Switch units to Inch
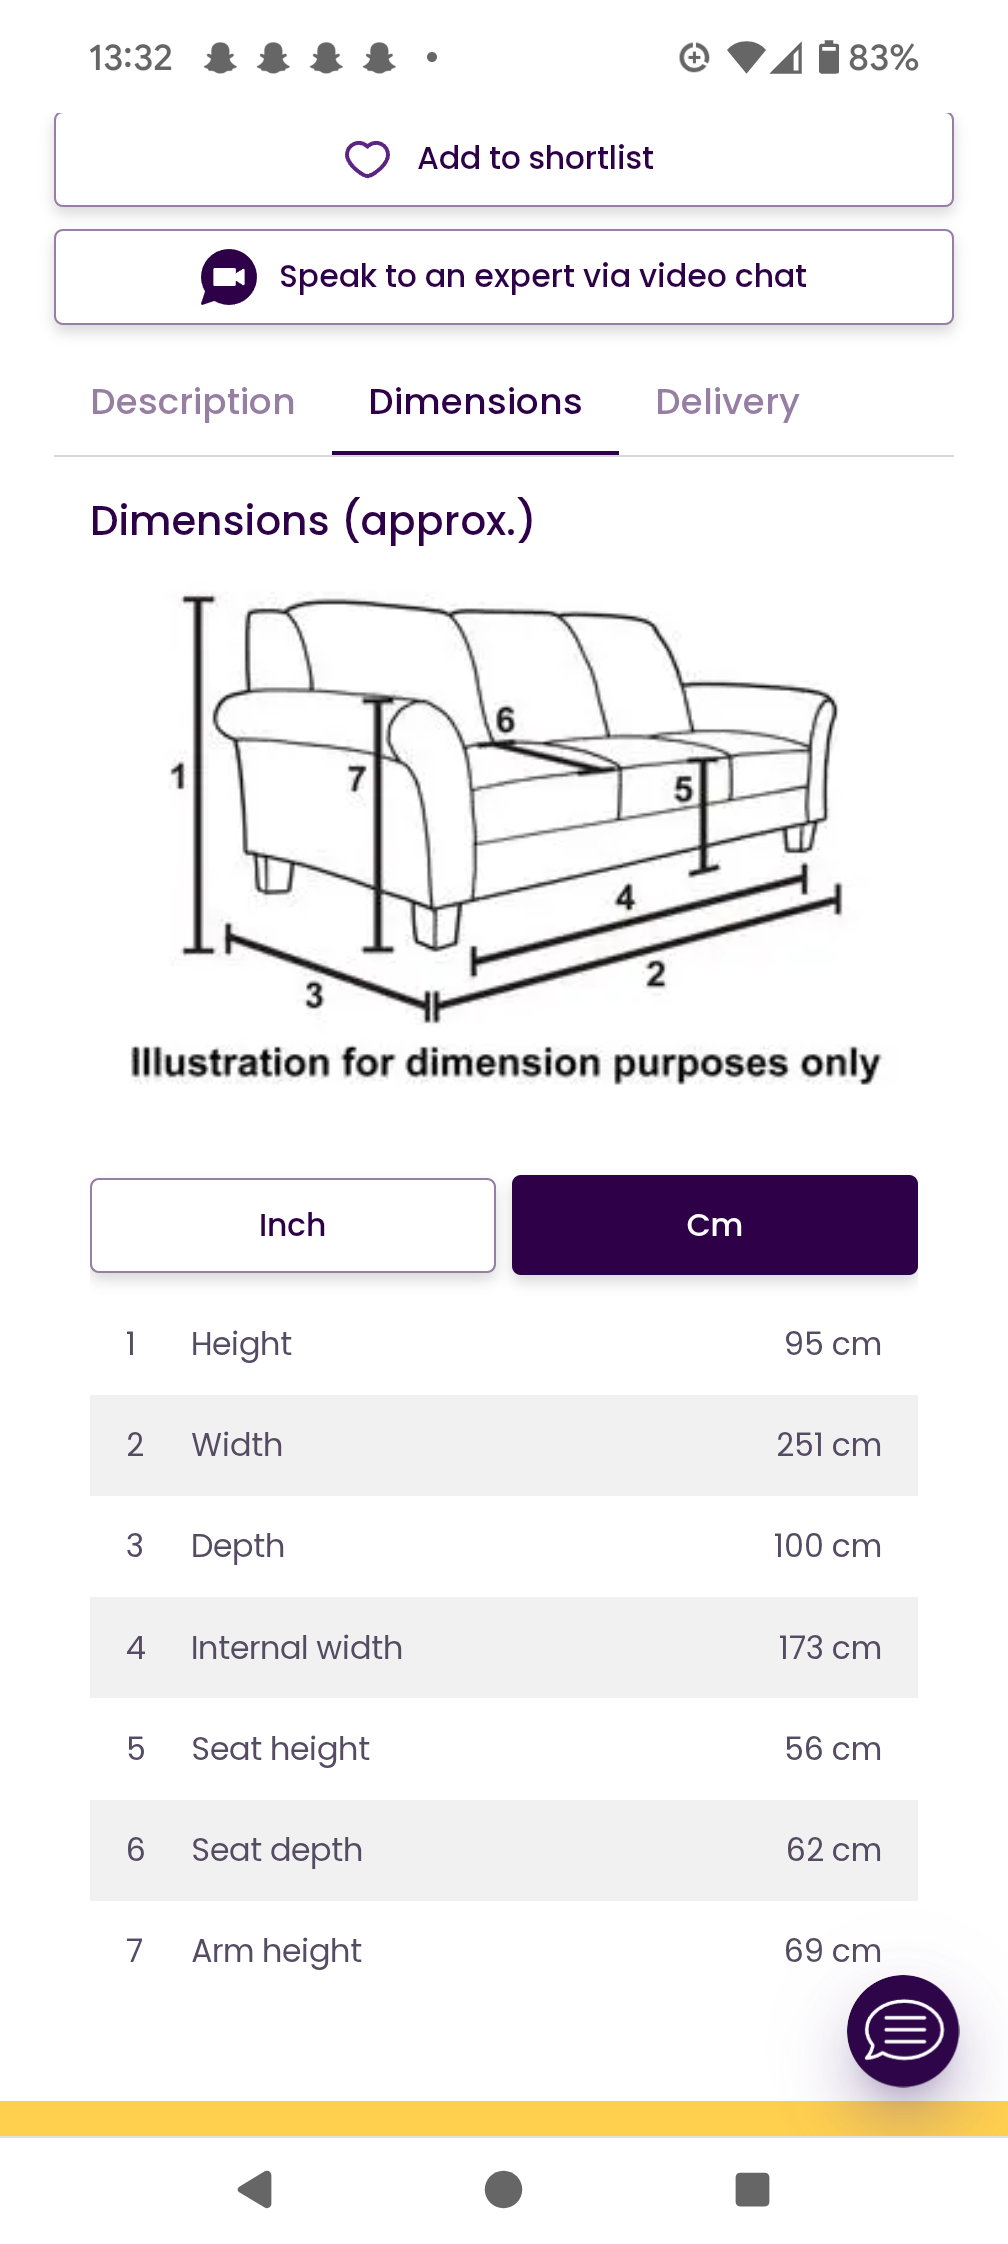Viewport: 1008px width, 2244px height. click(x=293, y=1225)
